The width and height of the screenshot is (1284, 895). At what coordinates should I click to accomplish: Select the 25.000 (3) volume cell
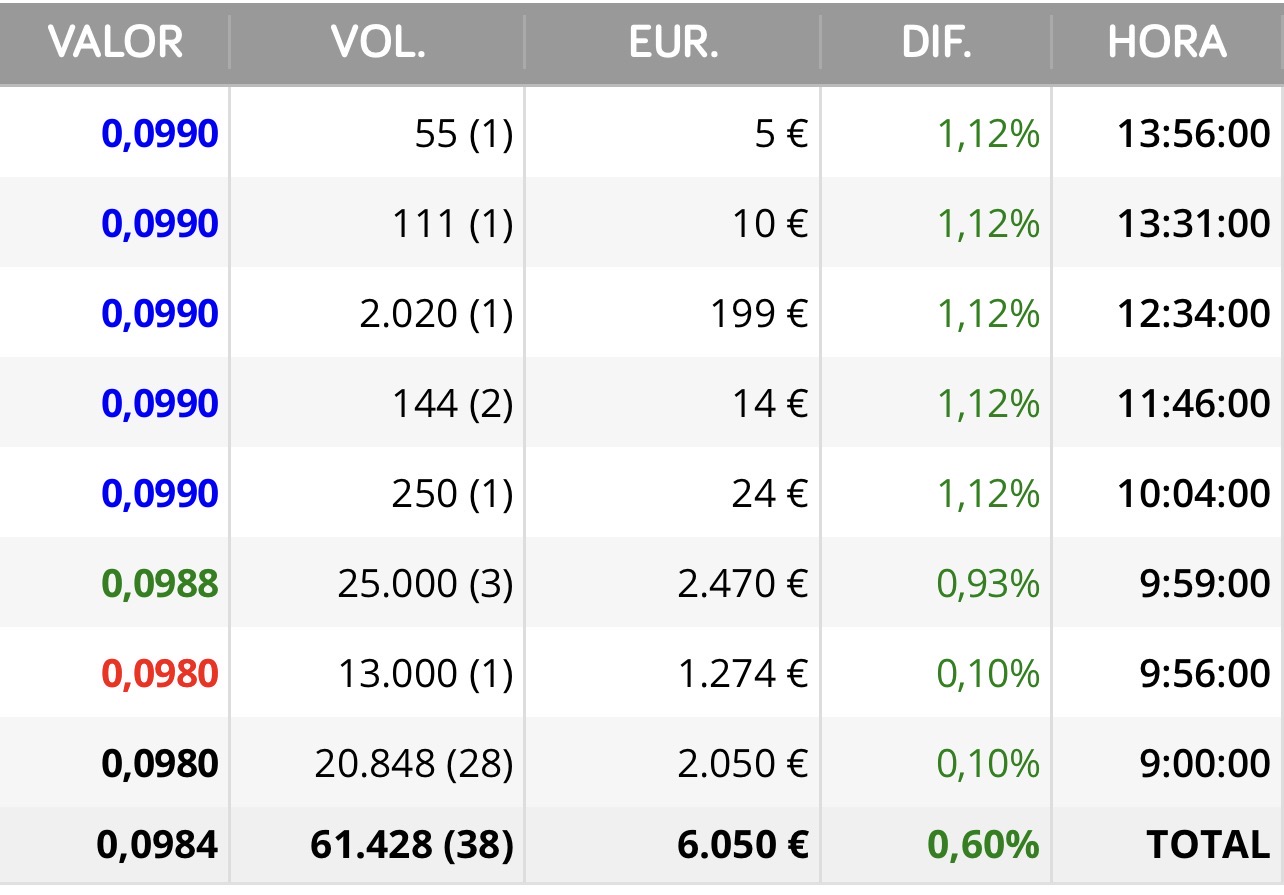[x=425, y=584]
